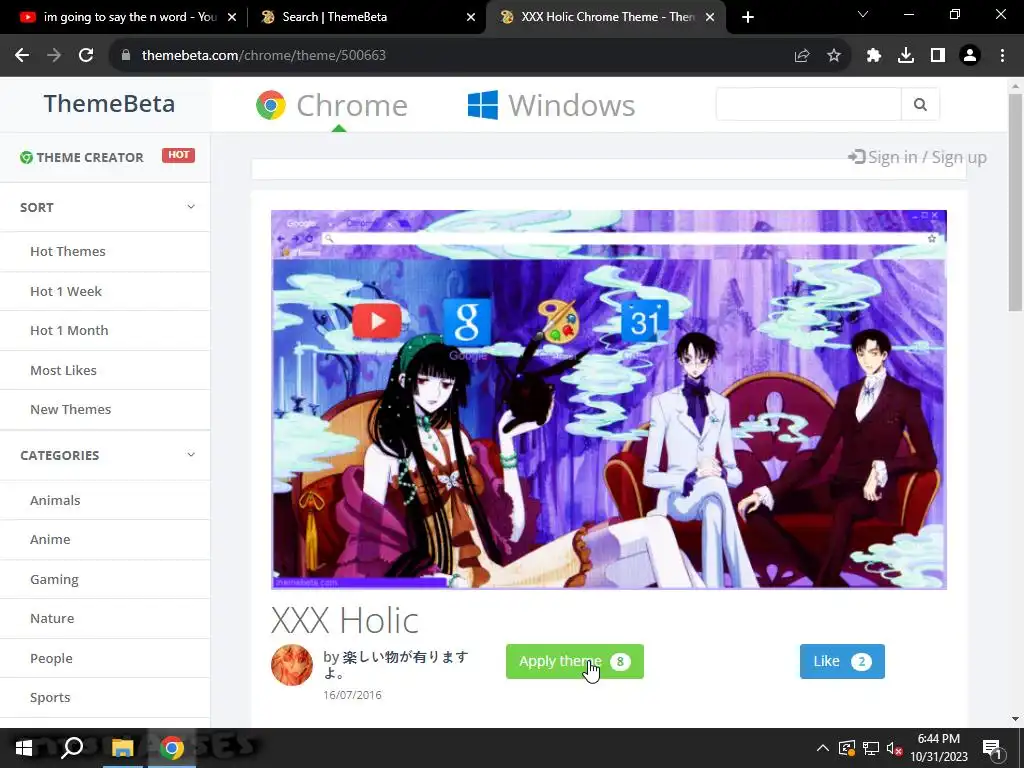The height and width of the screenshot is (768, 1024).
Task: Open the Windows Start button
Action: pyautogui.click(x=24, y=748)
